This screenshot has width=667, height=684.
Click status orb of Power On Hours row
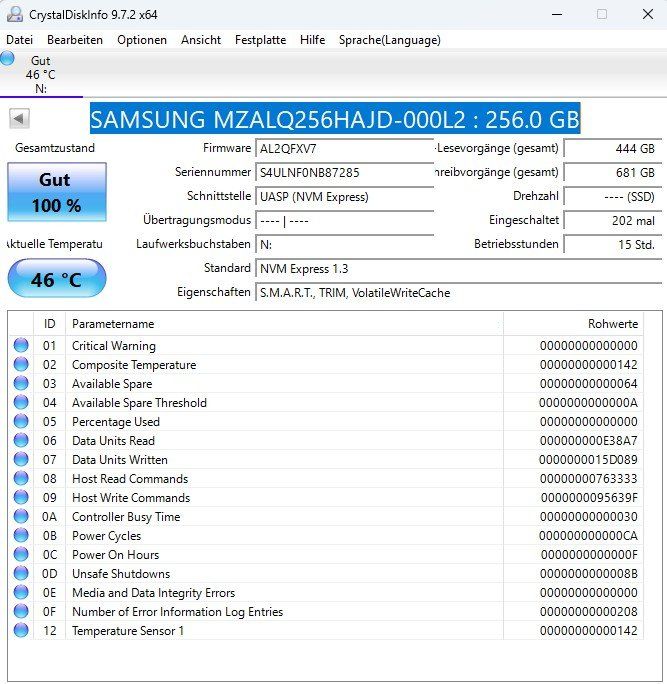(x=21, y=554)
